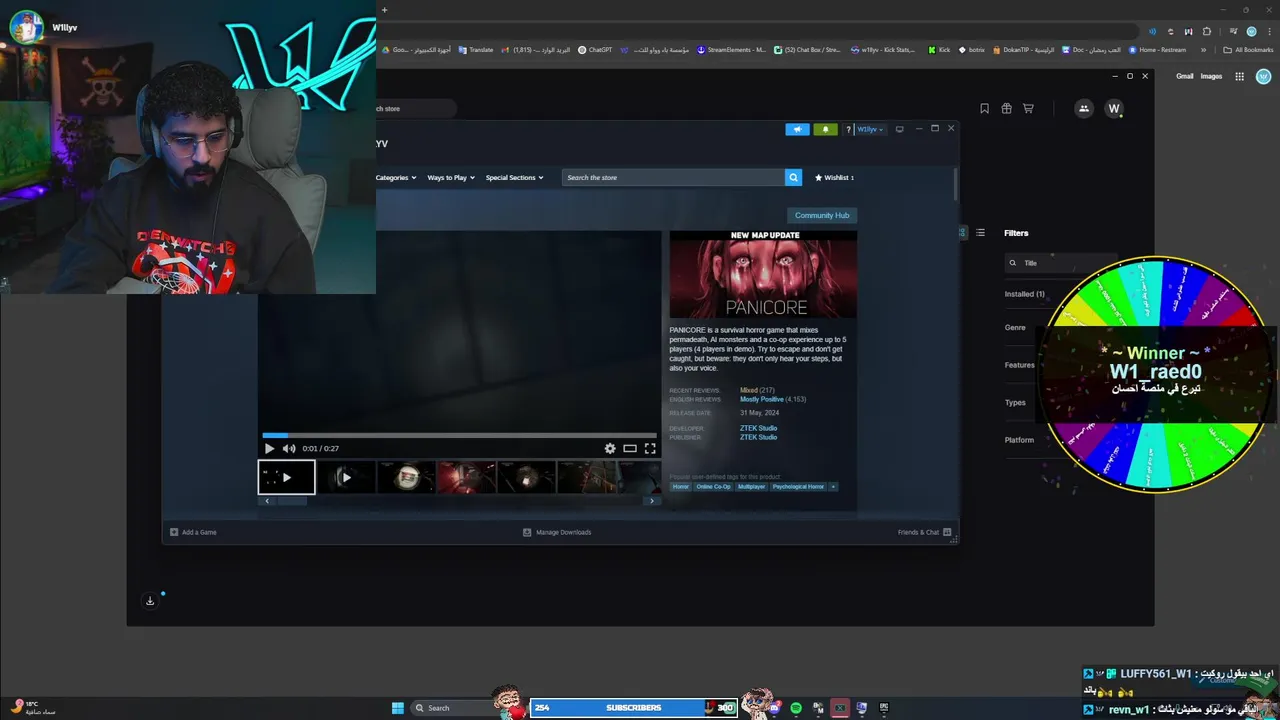Open Steam notifications bell
1280x720 pixels.
[x=825, y=129]
